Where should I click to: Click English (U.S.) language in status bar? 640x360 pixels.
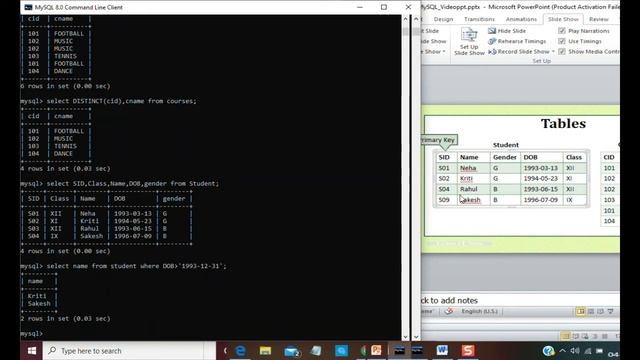pos(479,311)
